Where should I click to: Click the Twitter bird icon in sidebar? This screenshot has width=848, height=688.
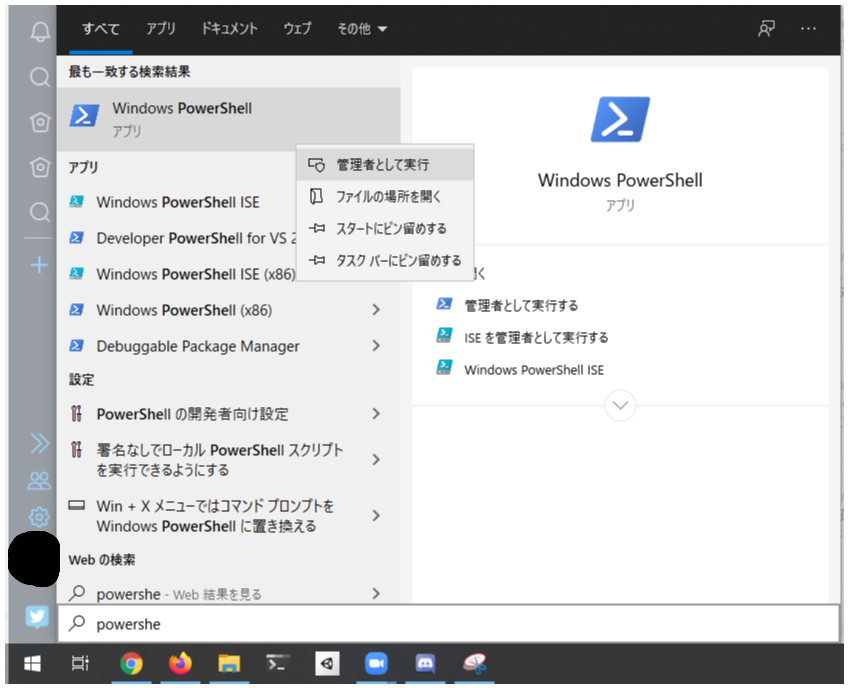click(x=37, y=616)
